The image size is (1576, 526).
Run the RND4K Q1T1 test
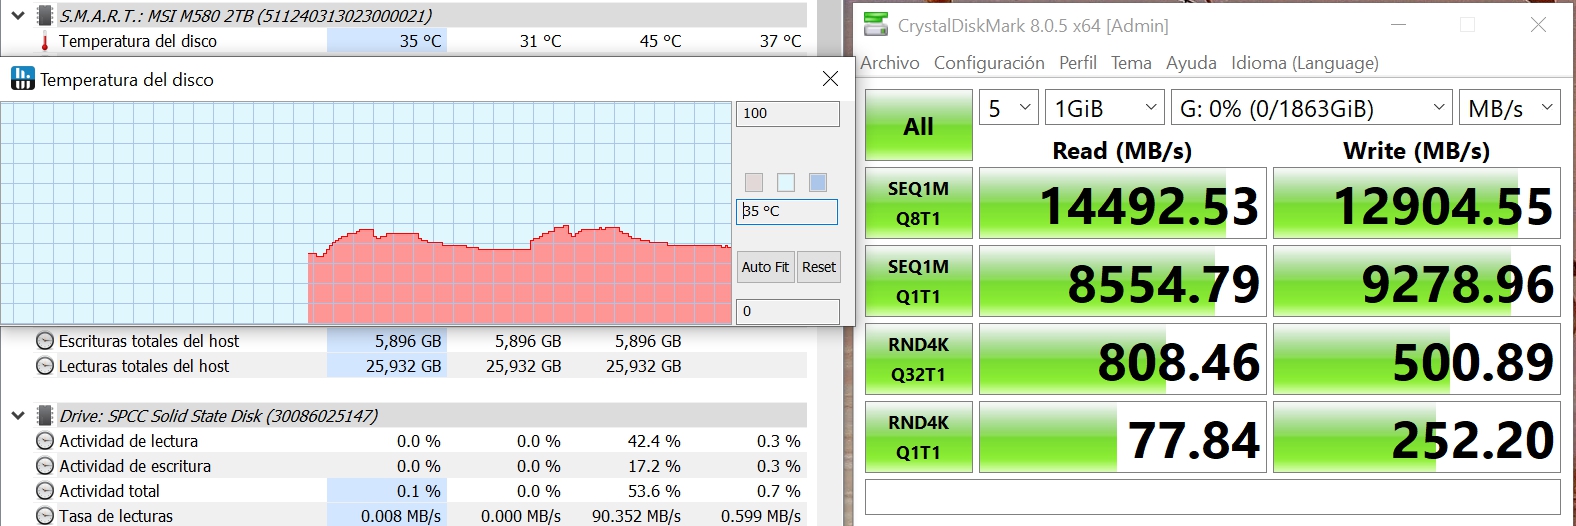(918, 437)
